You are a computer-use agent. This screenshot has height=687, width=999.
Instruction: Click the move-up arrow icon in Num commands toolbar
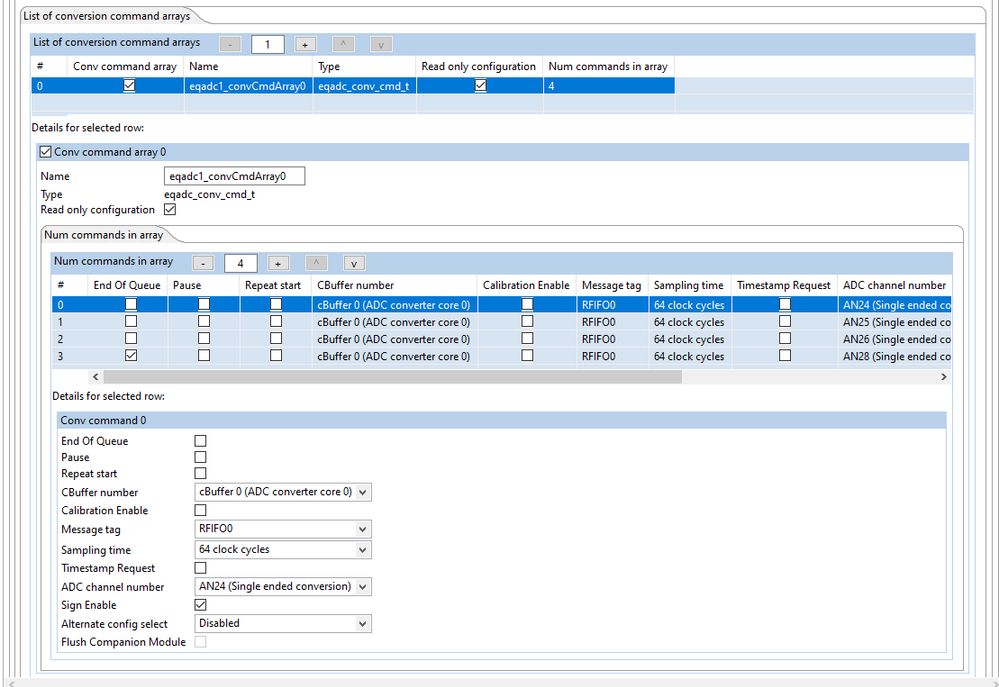[x=316, y=262]
